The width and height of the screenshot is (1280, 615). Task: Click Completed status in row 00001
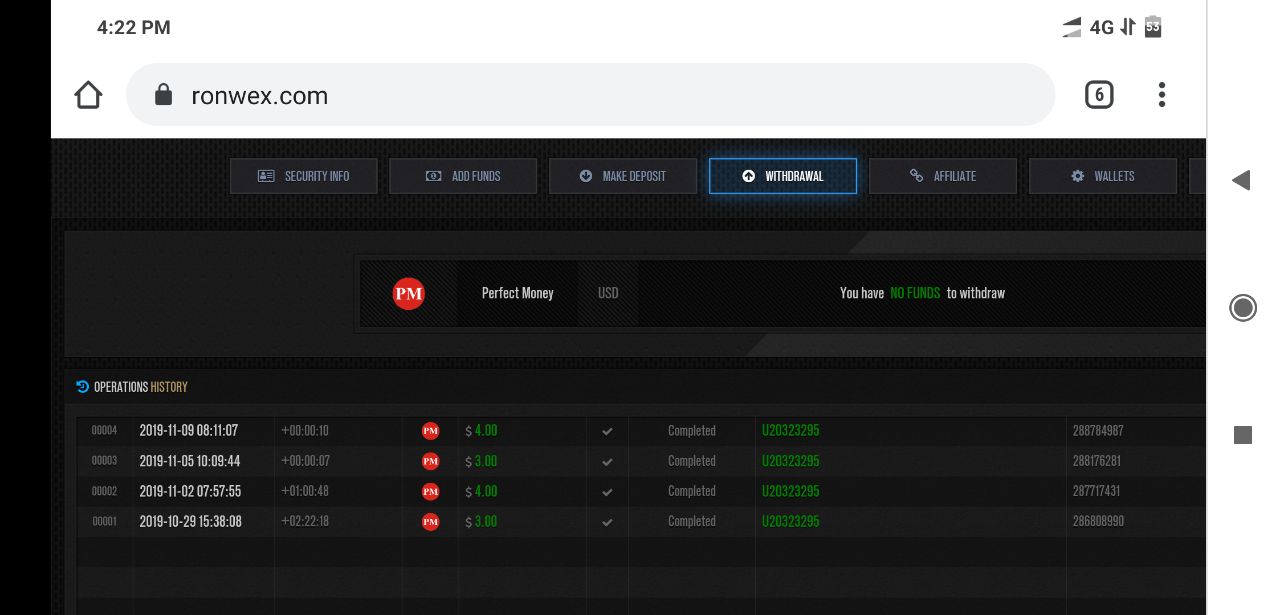click(x=692, y=521)
